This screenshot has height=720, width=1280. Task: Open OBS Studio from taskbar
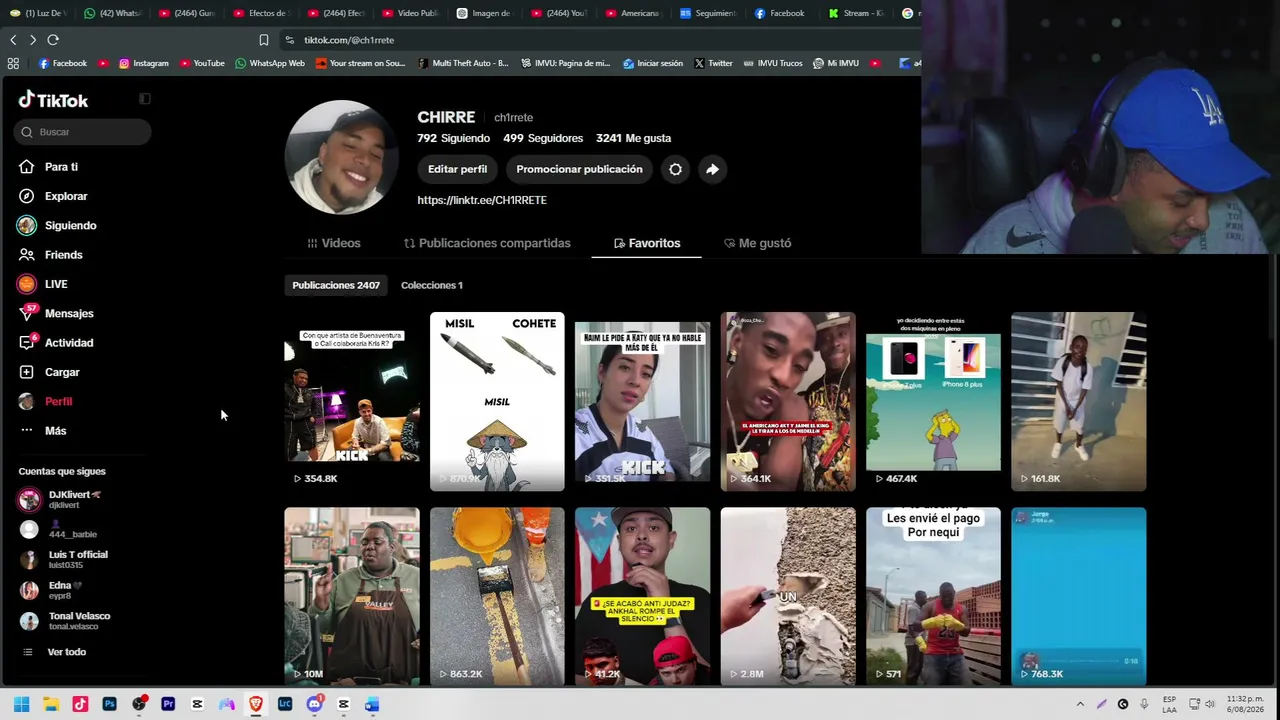pos(139,704)
